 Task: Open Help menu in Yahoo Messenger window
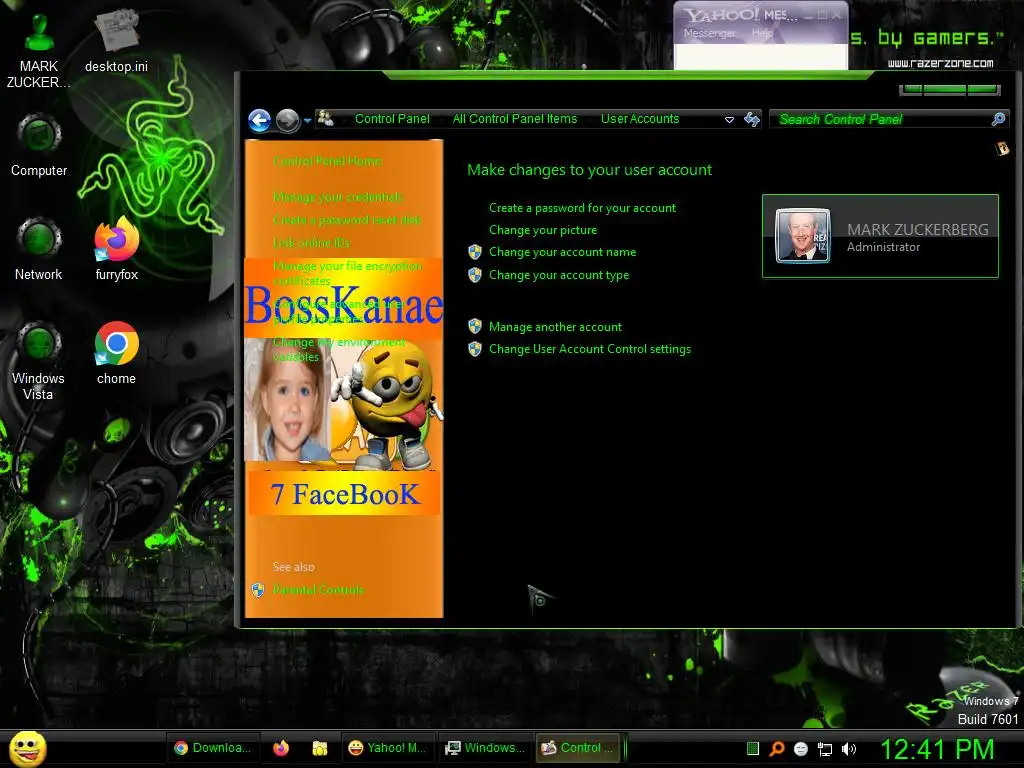click(x=762, y=33)
